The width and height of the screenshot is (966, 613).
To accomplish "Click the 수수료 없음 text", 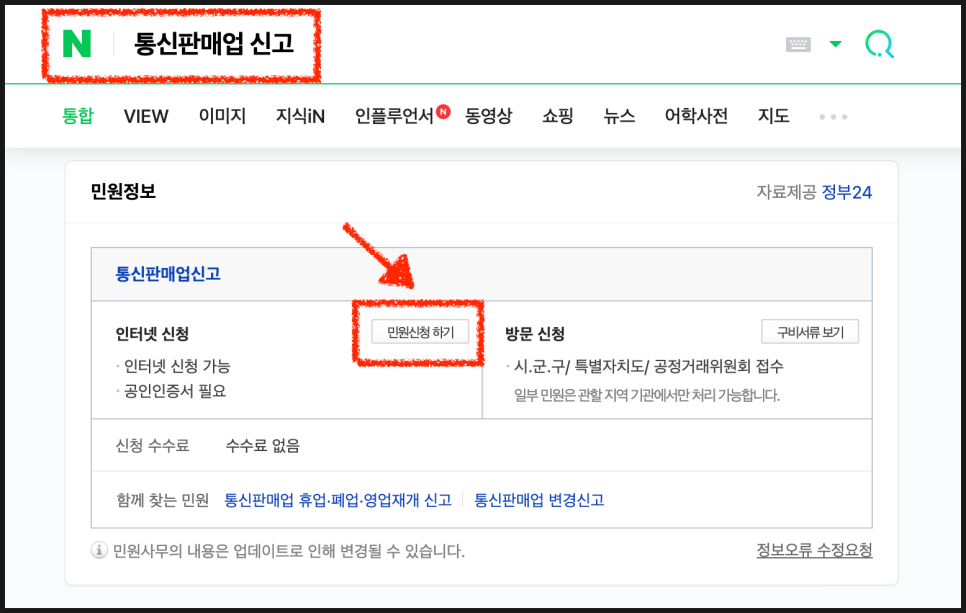I will click(x=262, y=445).
